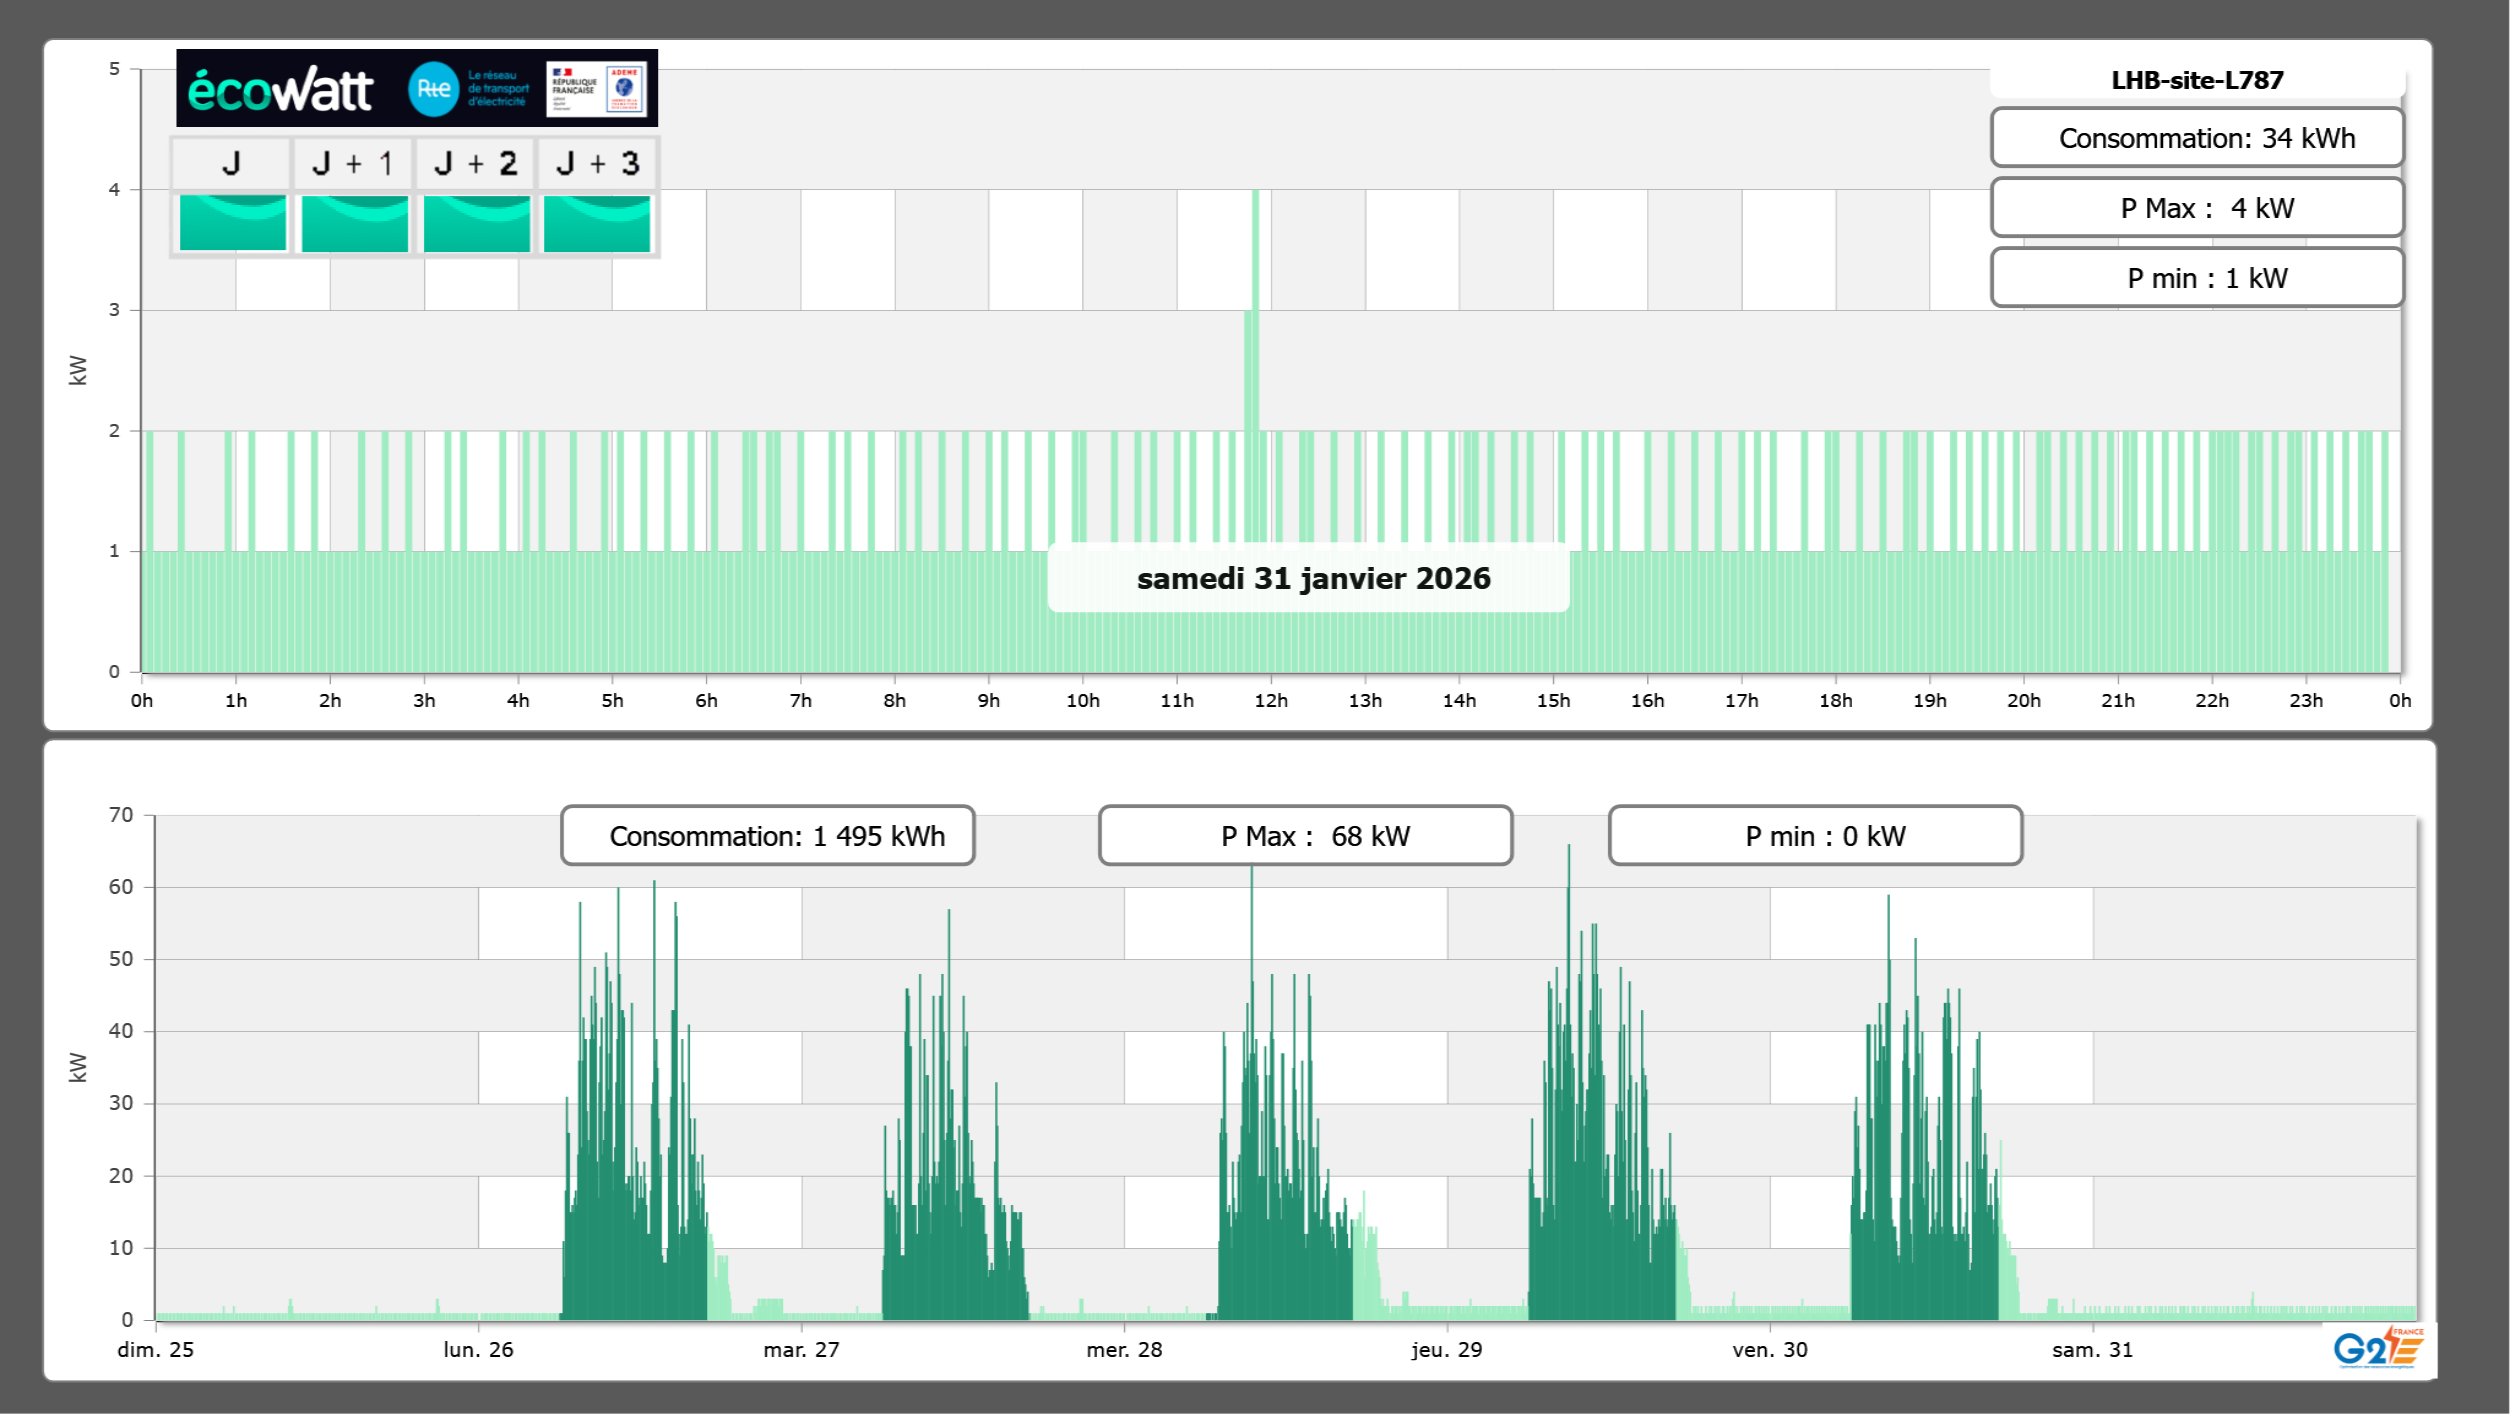Click the Consommation: 34 kWh box
This screenshot has width=2511, height=1415.
2197,138
